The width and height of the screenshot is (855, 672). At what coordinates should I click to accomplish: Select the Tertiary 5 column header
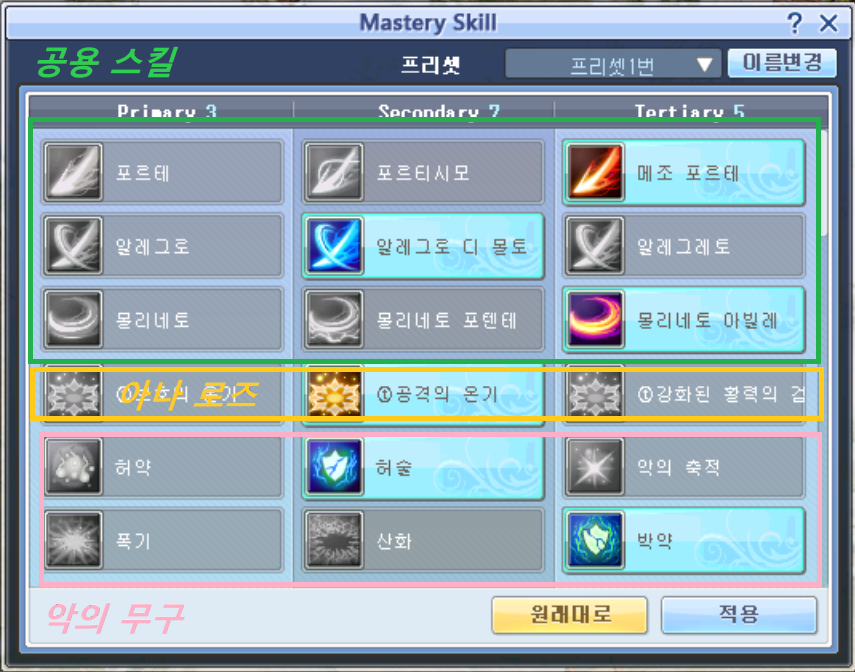tap(689, 111)
